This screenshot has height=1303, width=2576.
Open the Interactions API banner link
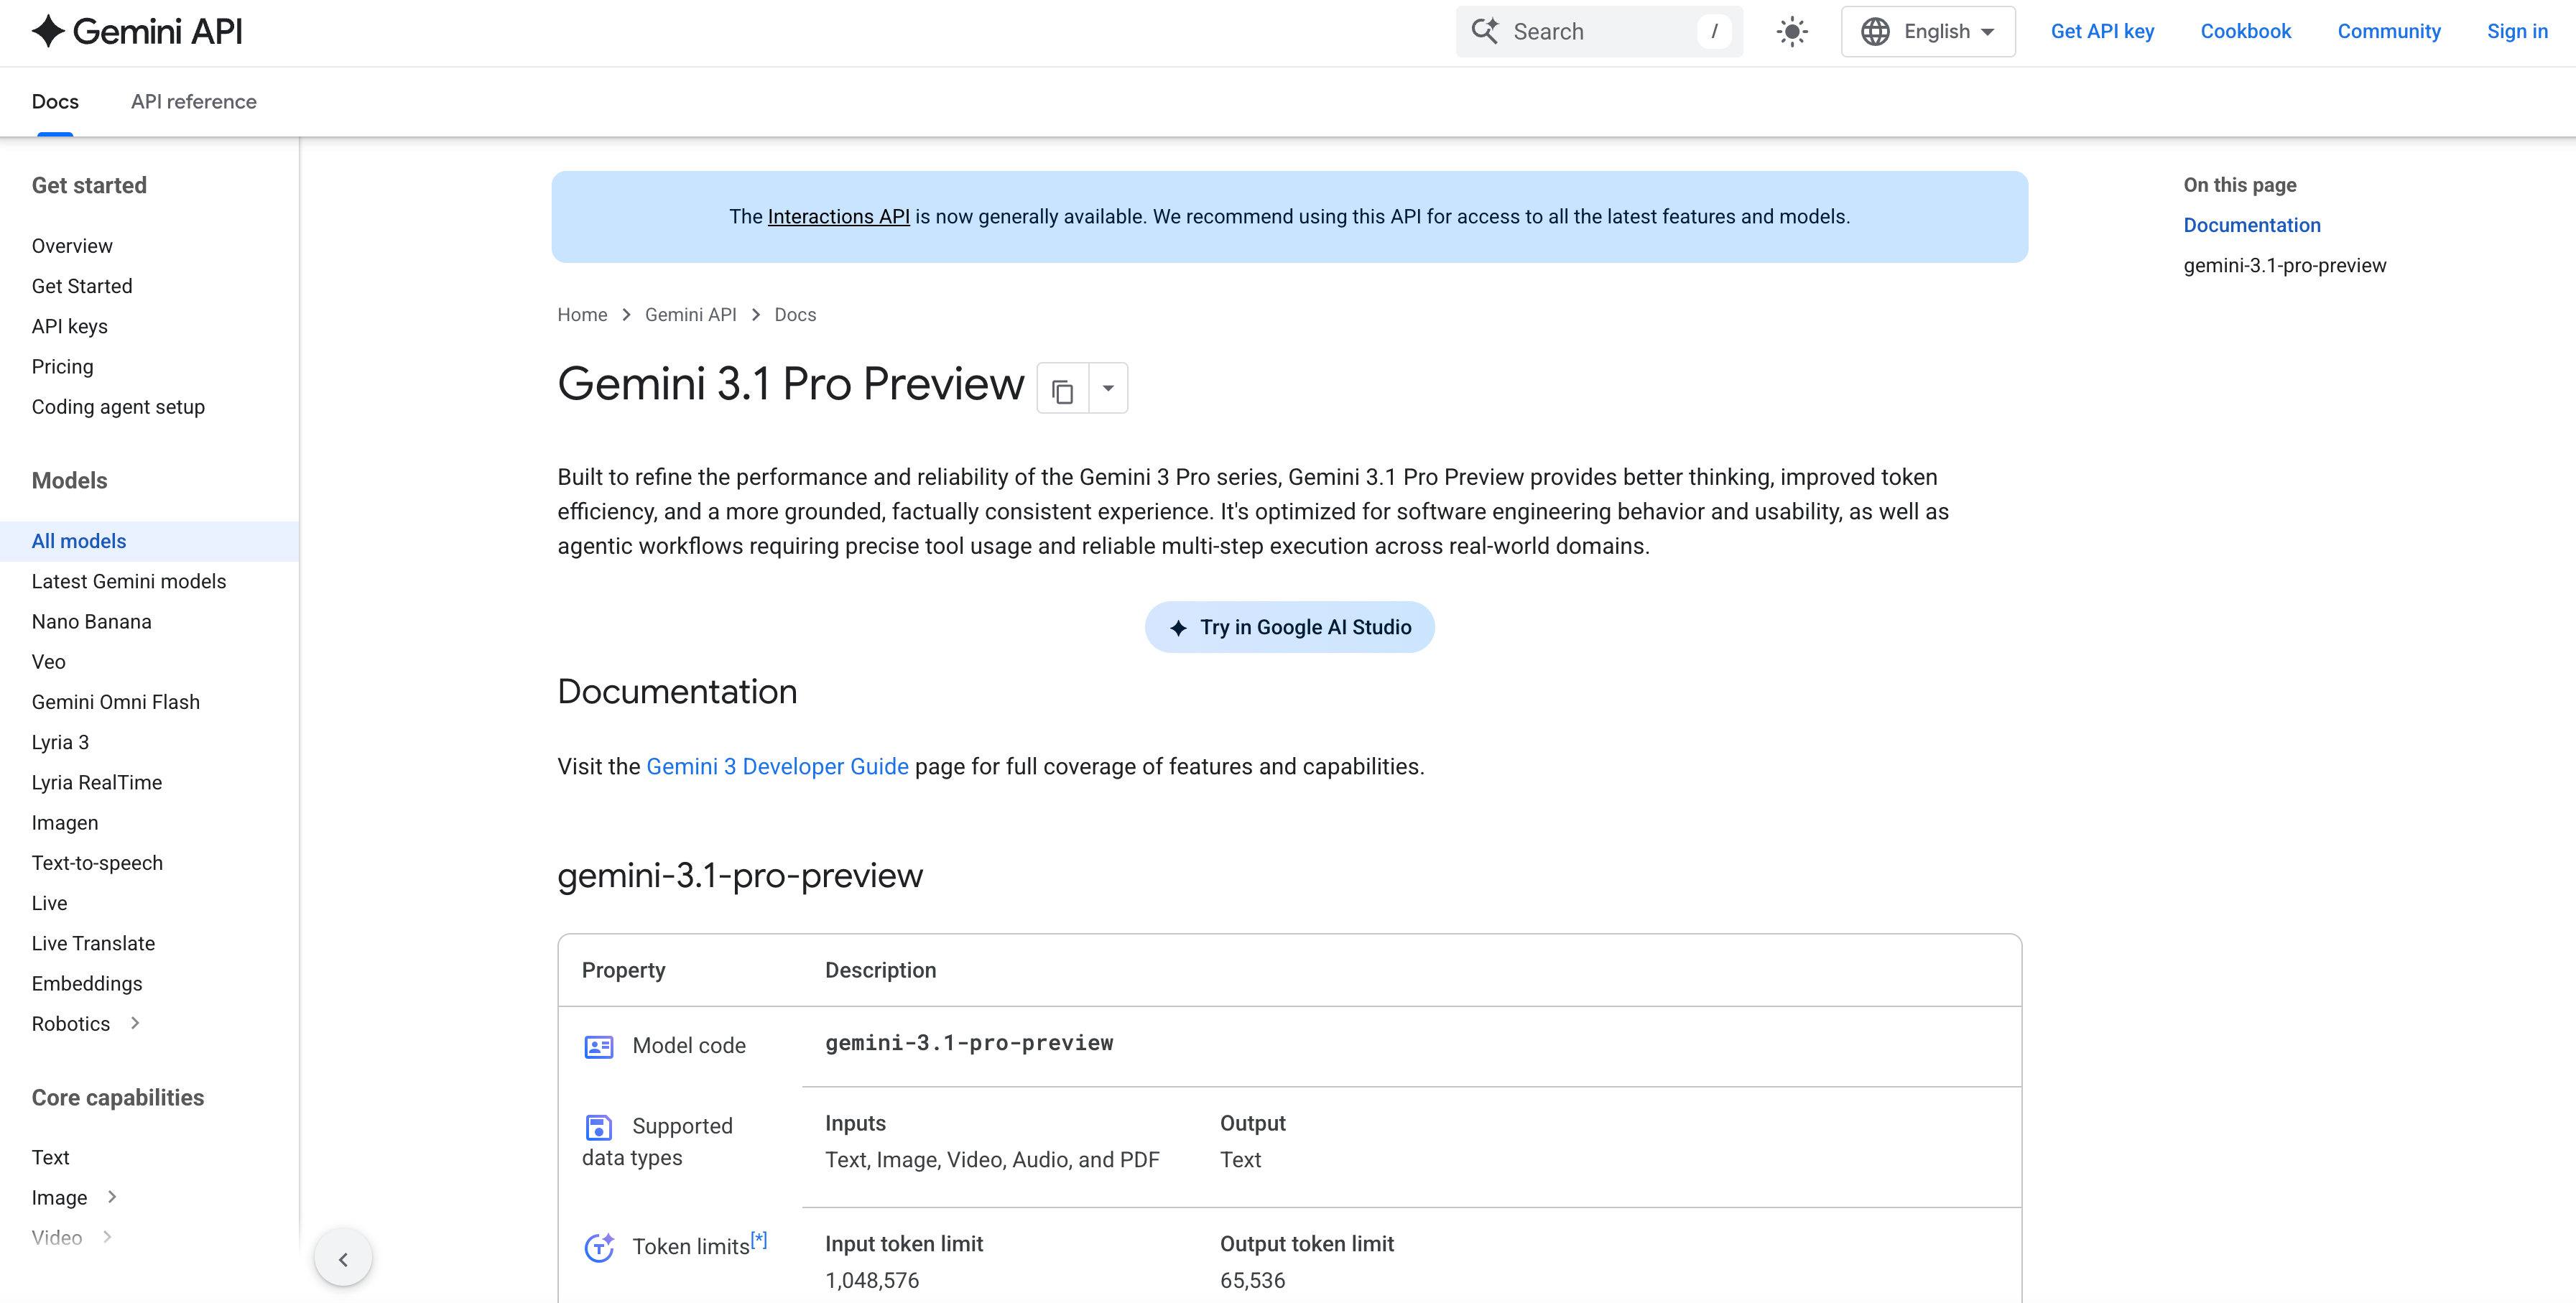838,217
